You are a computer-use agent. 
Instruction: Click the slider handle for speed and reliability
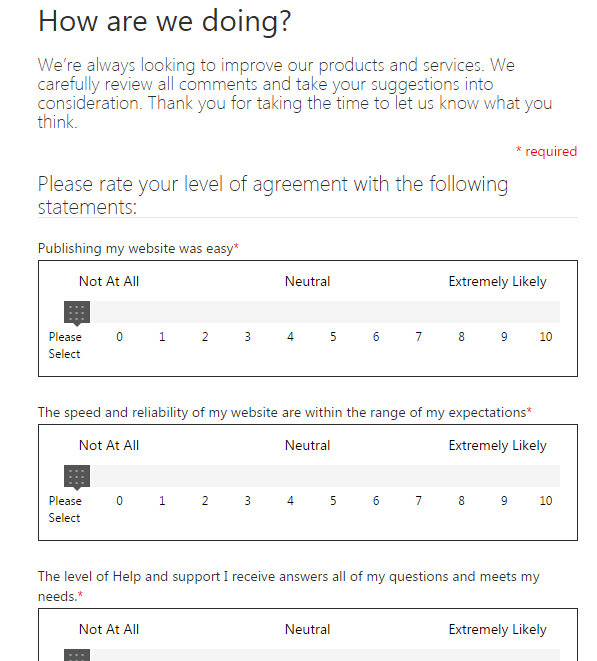pos(77,477)
